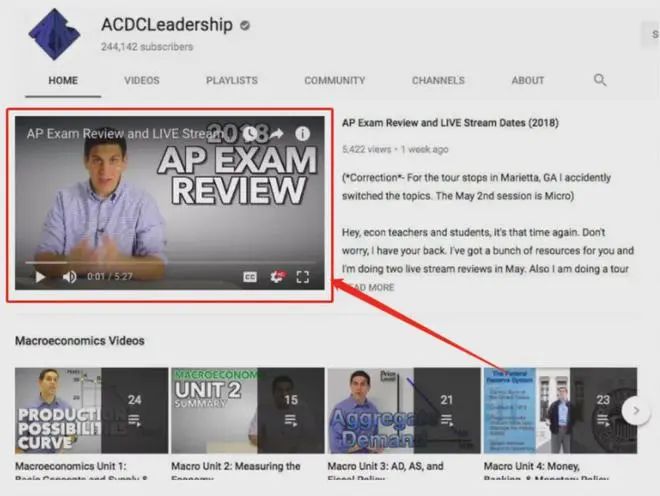
Task: Mute the video with the speaker icon
Action: click(69, 277)
